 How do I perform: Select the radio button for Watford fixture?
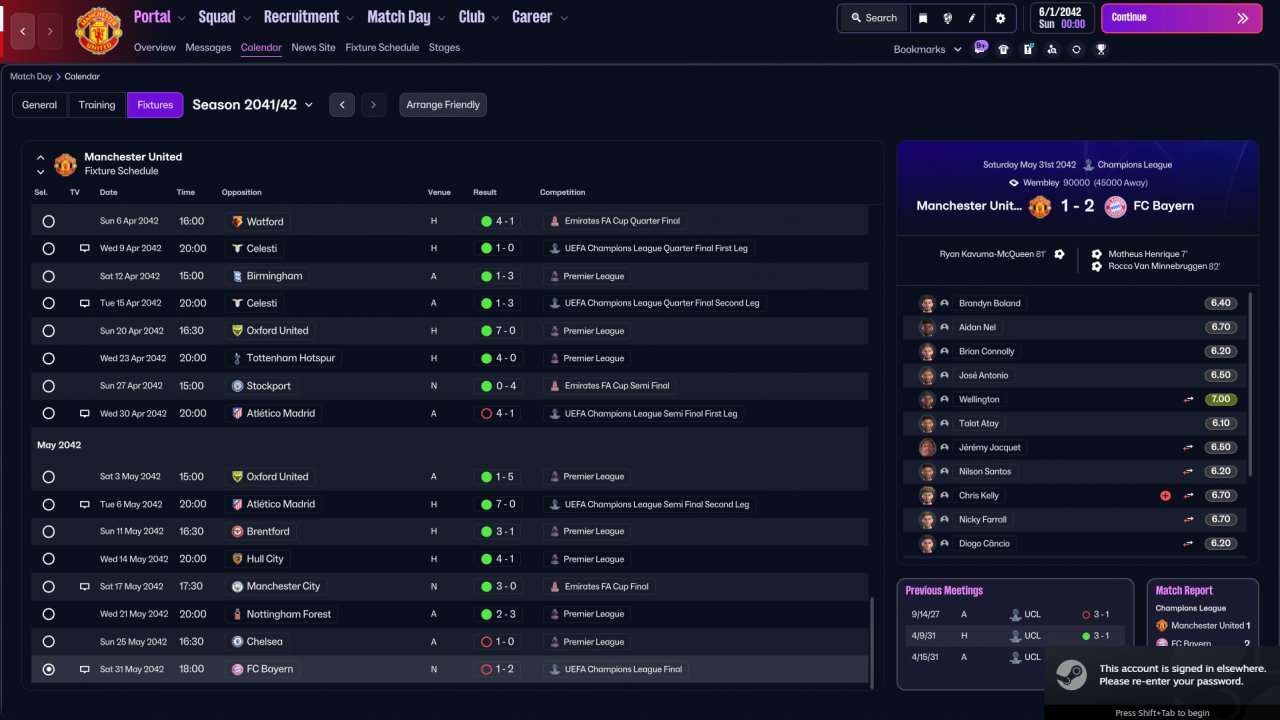coord(49,221)
